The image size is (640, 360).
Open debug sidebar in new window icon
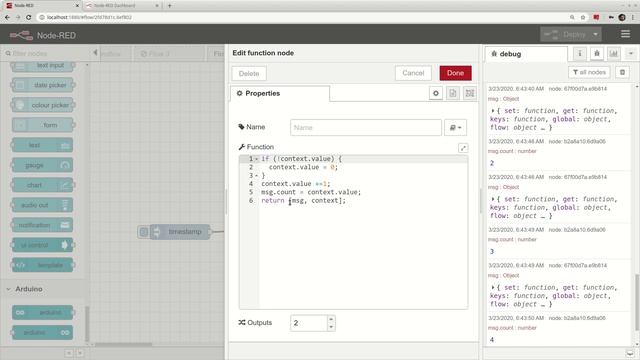(x=630, y=353)
